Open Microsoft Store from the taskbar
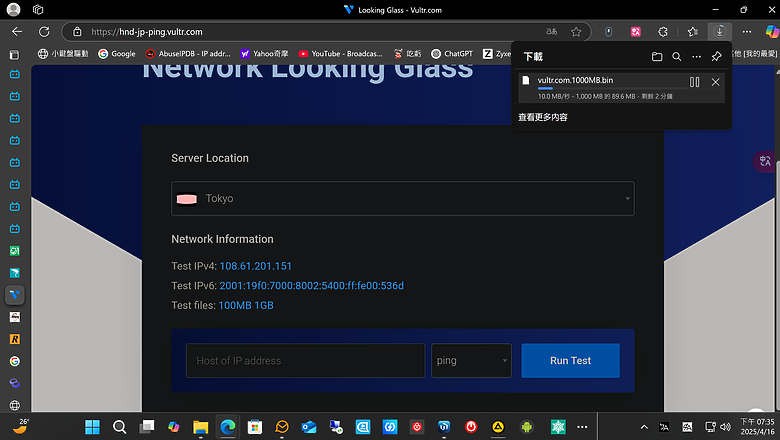 pos(255,427)
